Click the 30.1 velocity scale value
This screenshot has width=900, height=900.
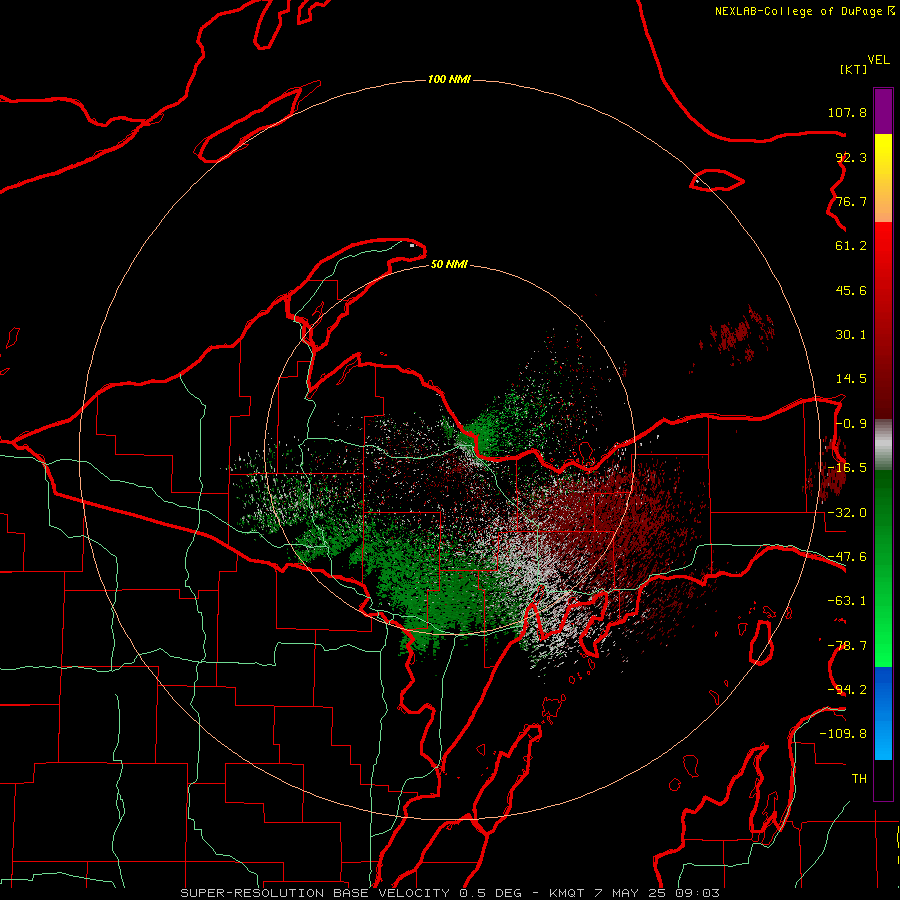coord(851,335)
